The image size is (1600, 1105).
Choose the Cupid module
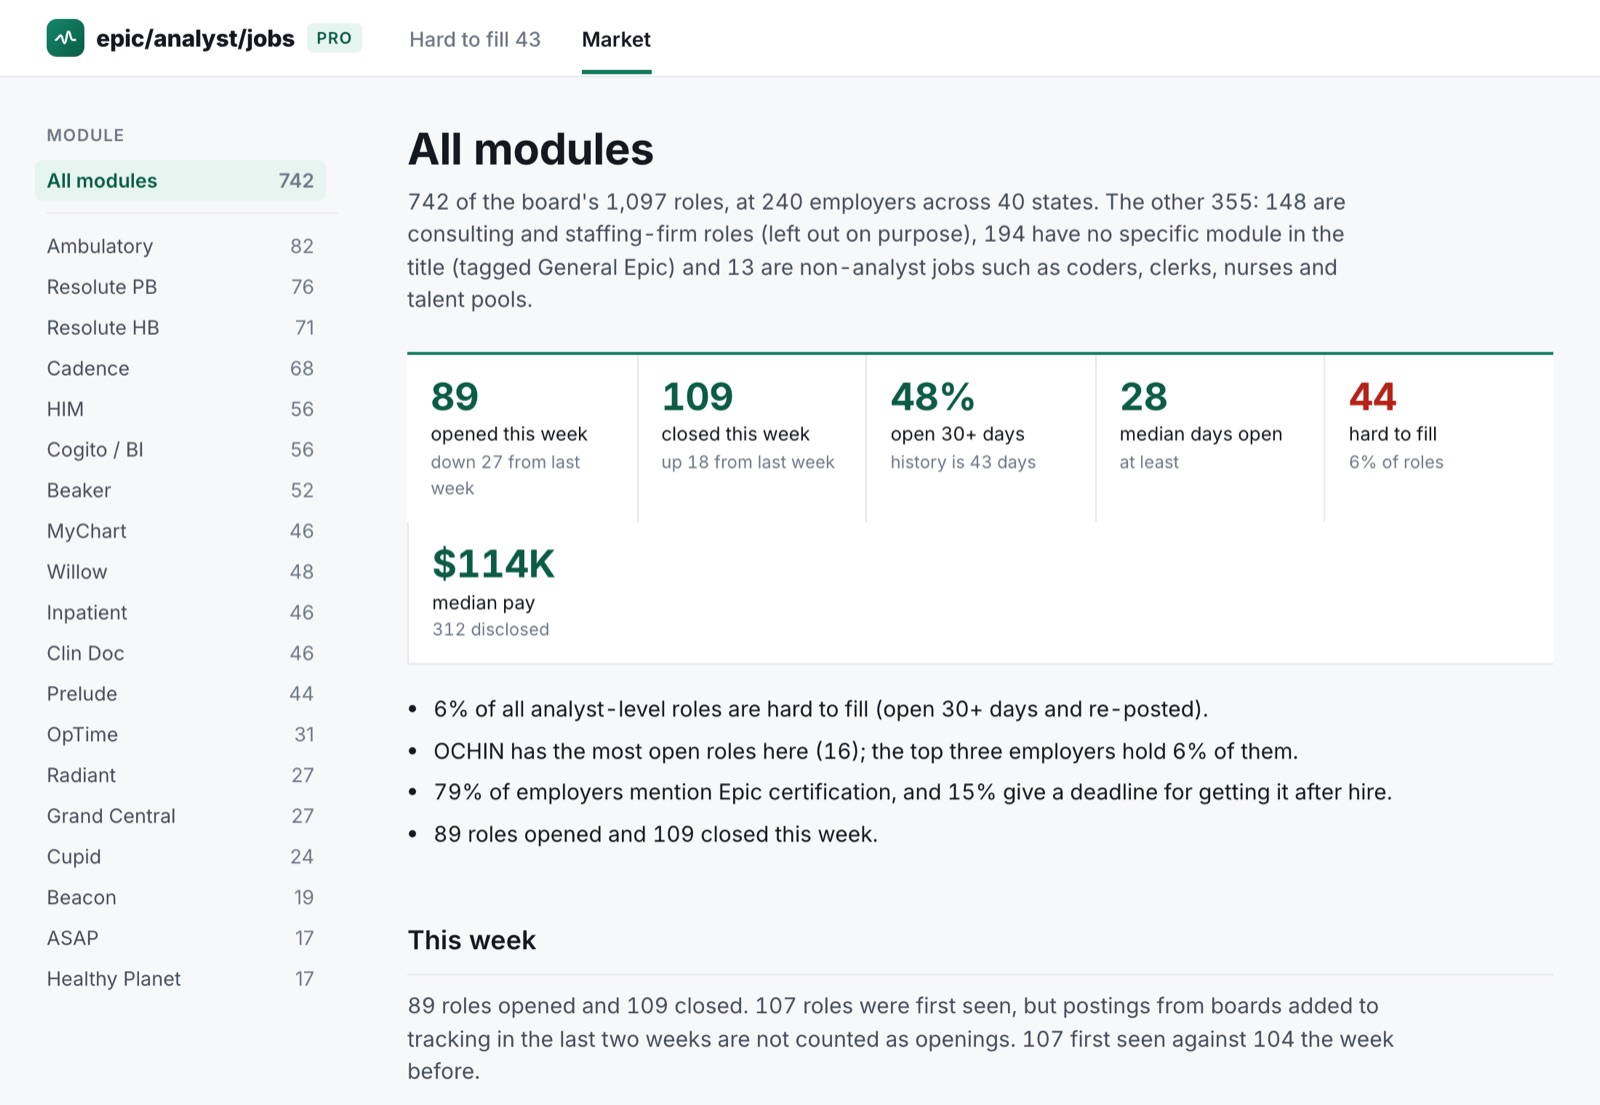pyautogui.click(x=180, y=857)
